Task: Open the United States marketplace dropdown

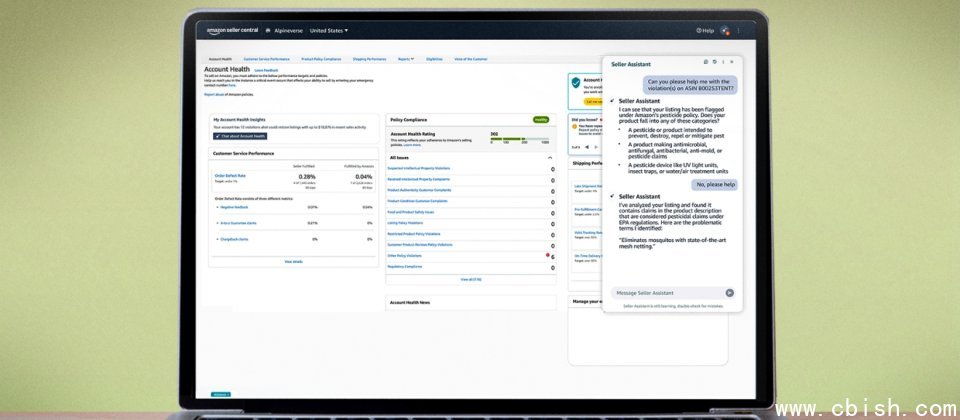Action: coord(328,31)
